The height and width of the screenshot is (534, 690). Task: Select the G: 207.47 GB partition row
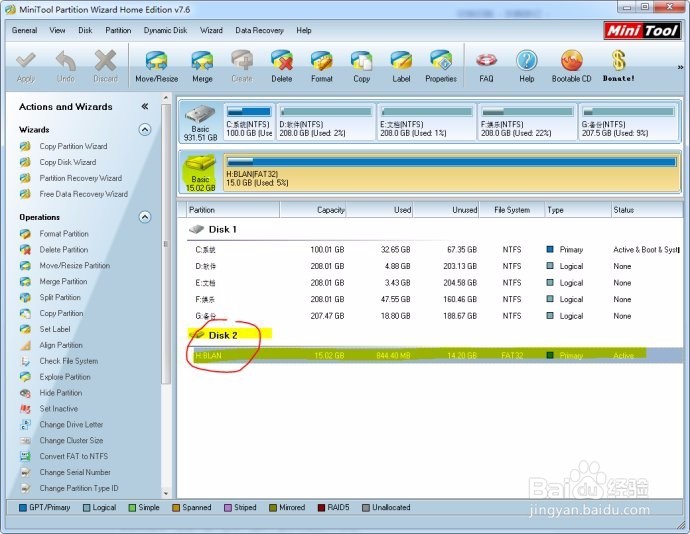coord(434,316)
